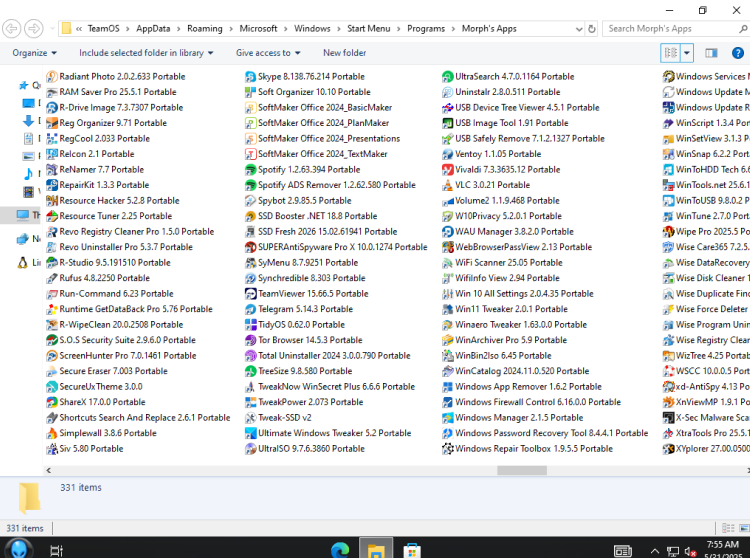
Task: Navigate to Microsoft in the address bar
Action: (x=258, y=29)
